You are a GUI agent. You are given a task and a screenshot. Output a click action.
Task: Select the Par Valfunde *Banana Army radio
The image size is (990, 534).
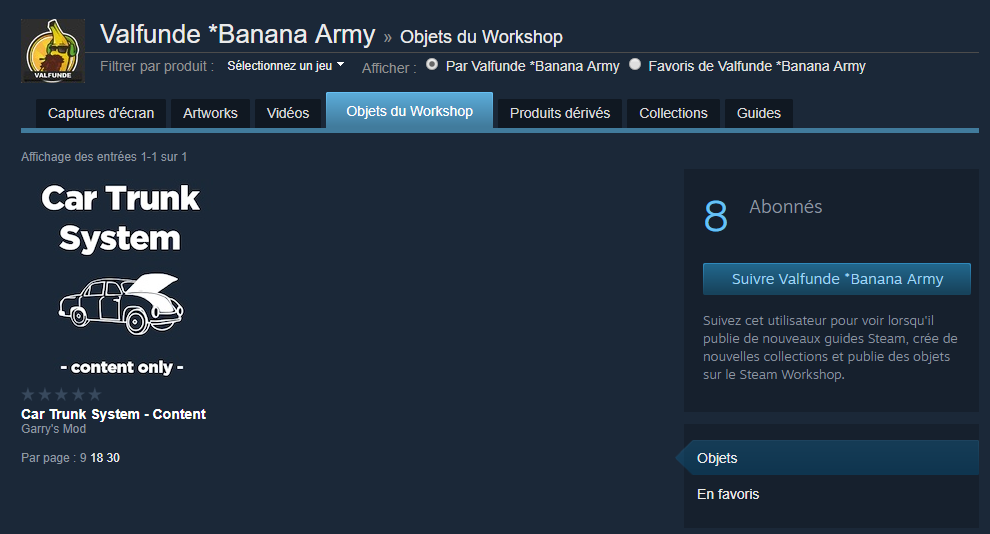pyautogui.click(x=432, y=64)
